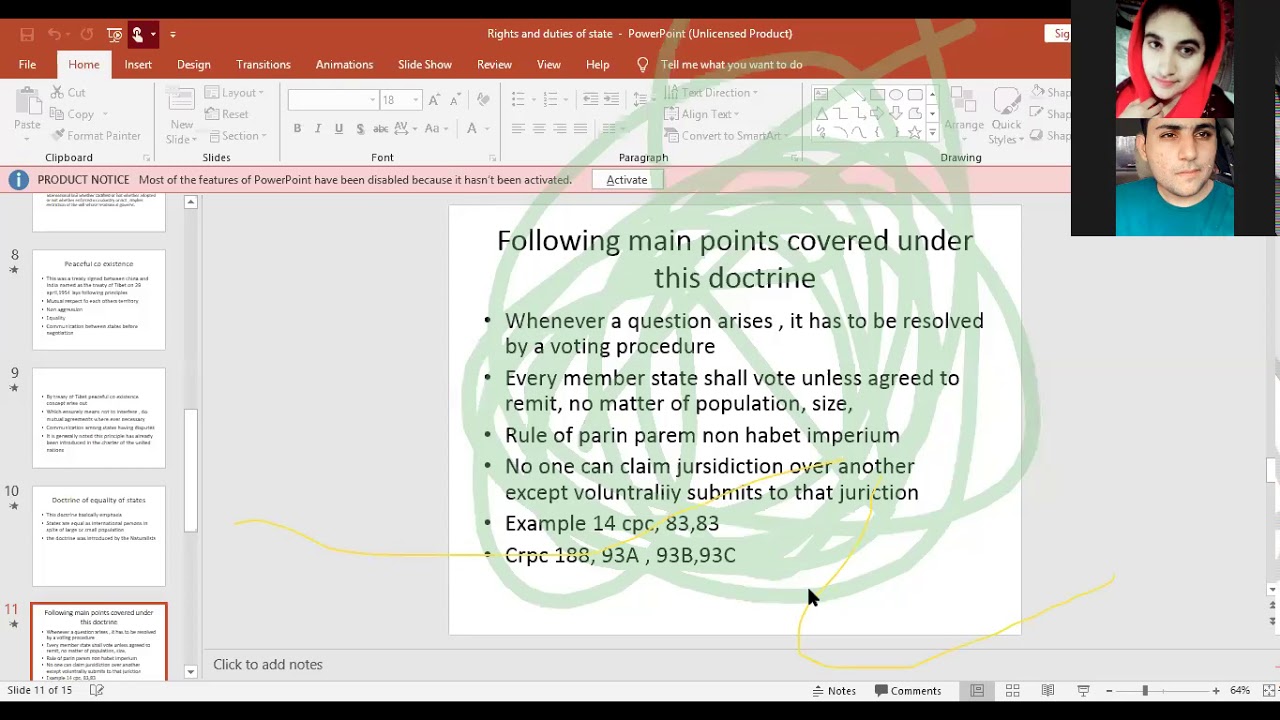Open the Slide Show tab
The width and height of the screenshot is (1280, 720).
click(425, 64)
